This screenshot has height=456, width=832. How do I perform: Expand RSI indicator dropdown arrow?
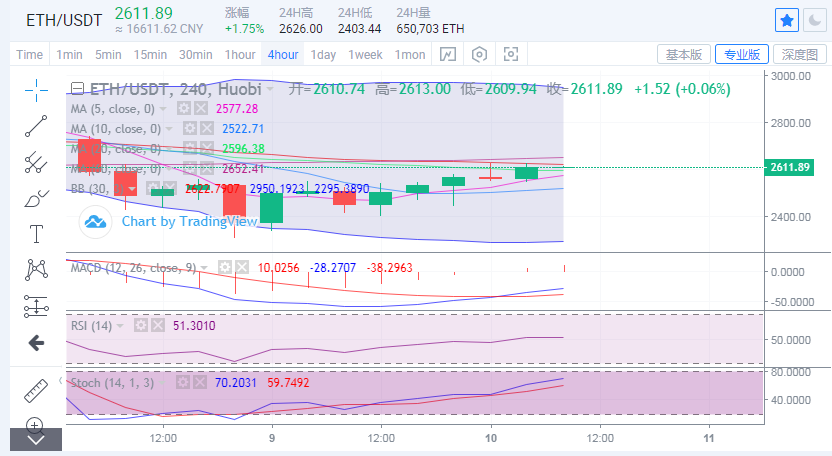pyautogui.click(x=120, y=326)
